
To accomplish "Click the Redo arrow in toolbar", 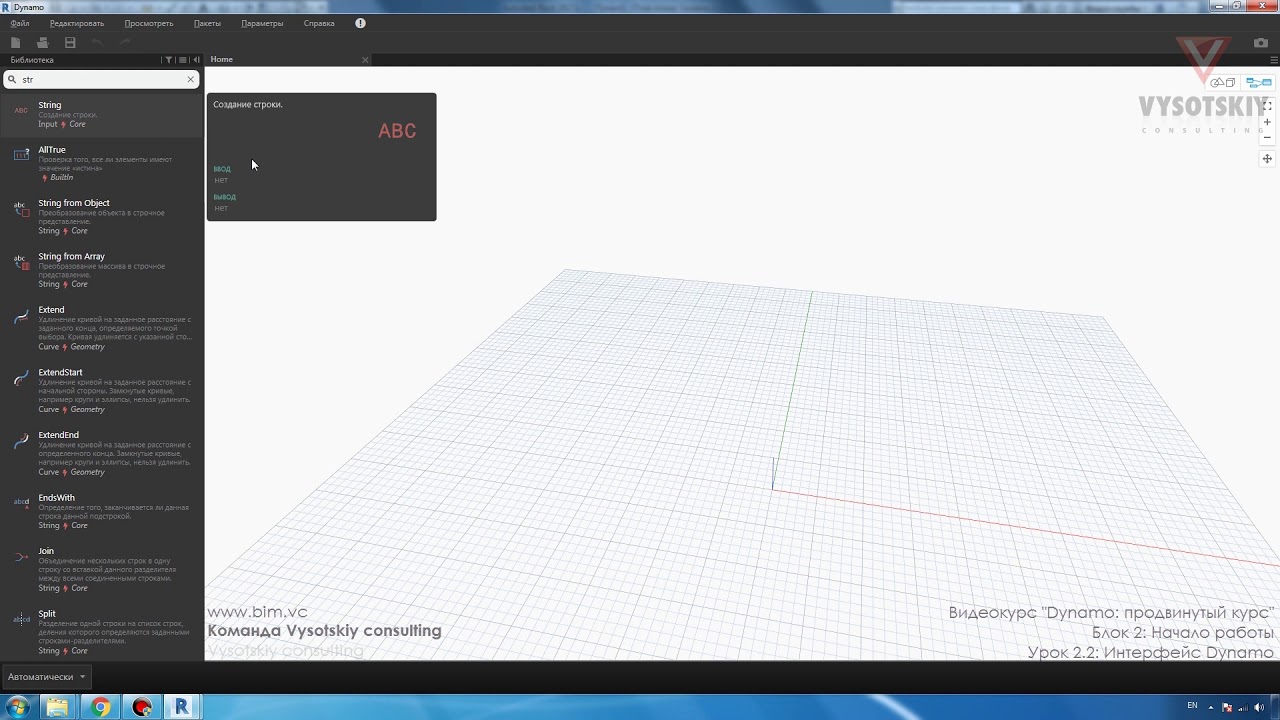I will tap(125, 43).
